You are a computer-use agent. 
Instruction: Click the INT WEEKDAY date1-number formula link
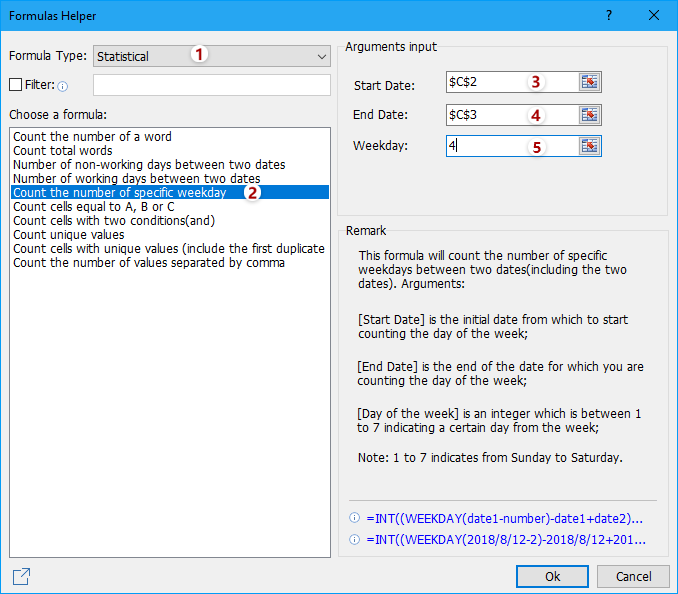coord(506,518)
